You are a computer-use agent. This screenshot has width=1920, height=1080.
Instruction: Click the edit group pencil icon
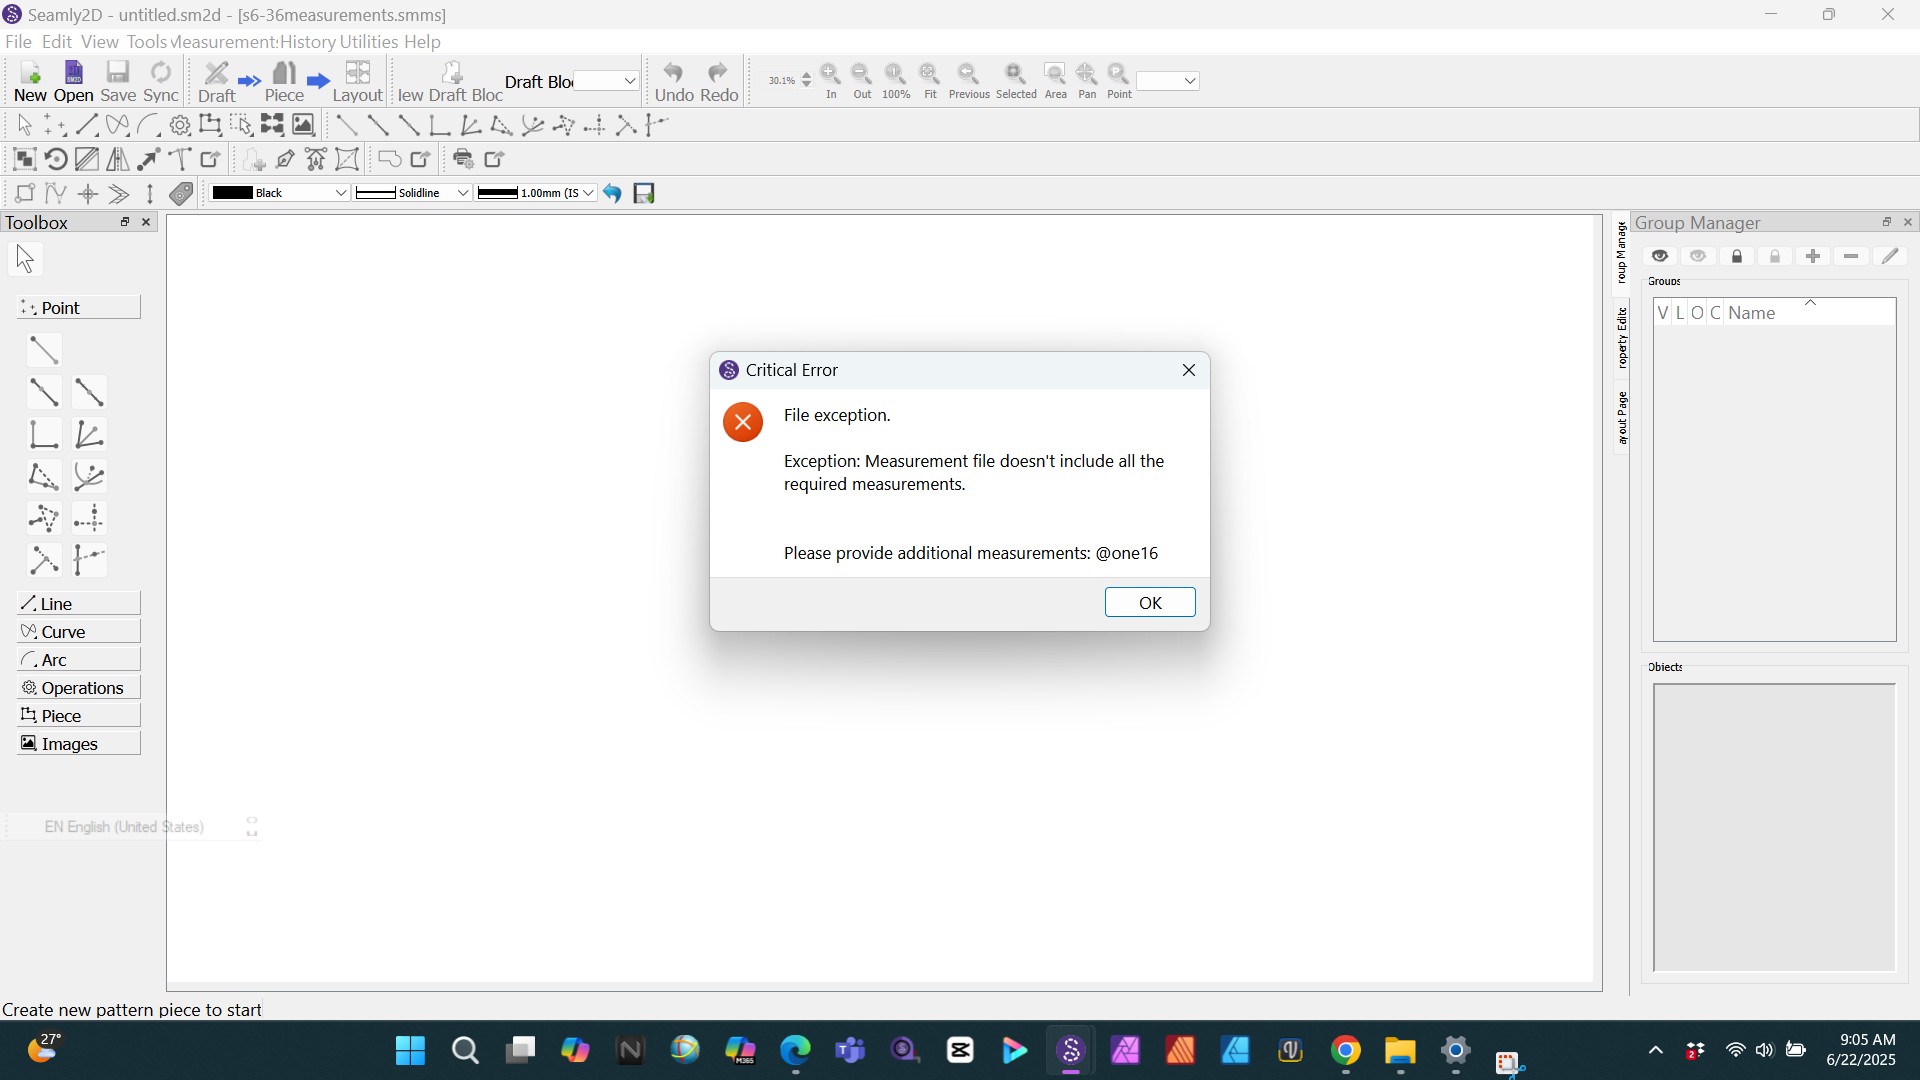[x=1890, y=257]
